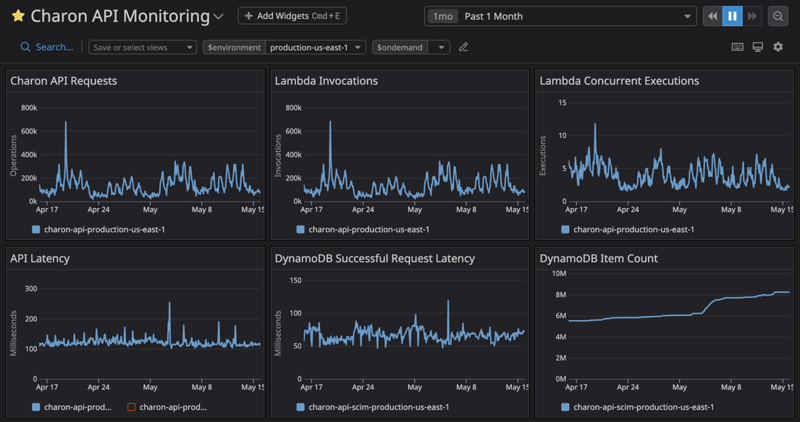The width and height of the screenshot is (800, 422).
Task: Click the rising DynamoDB Item Count line
Action: tap(709, 305)
